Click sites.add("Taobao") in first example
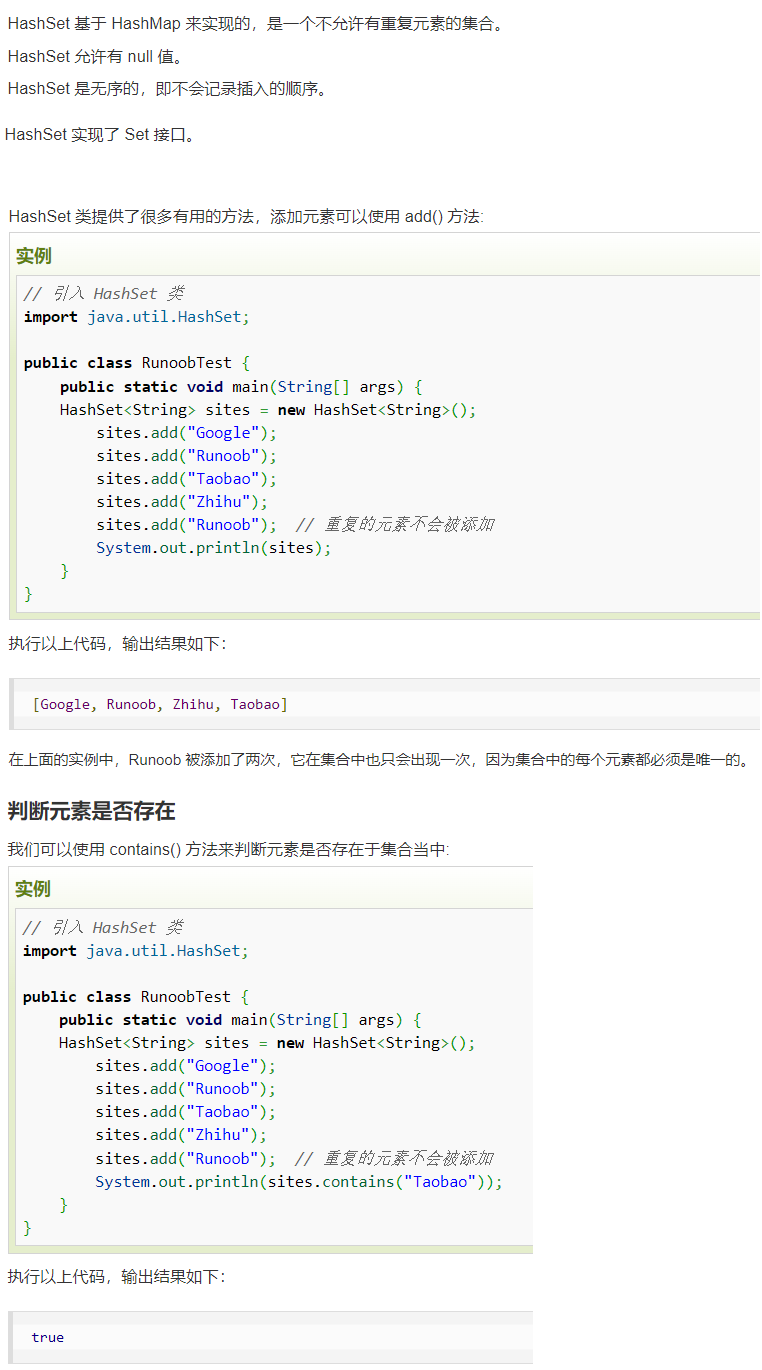 [x=186, y=479]
